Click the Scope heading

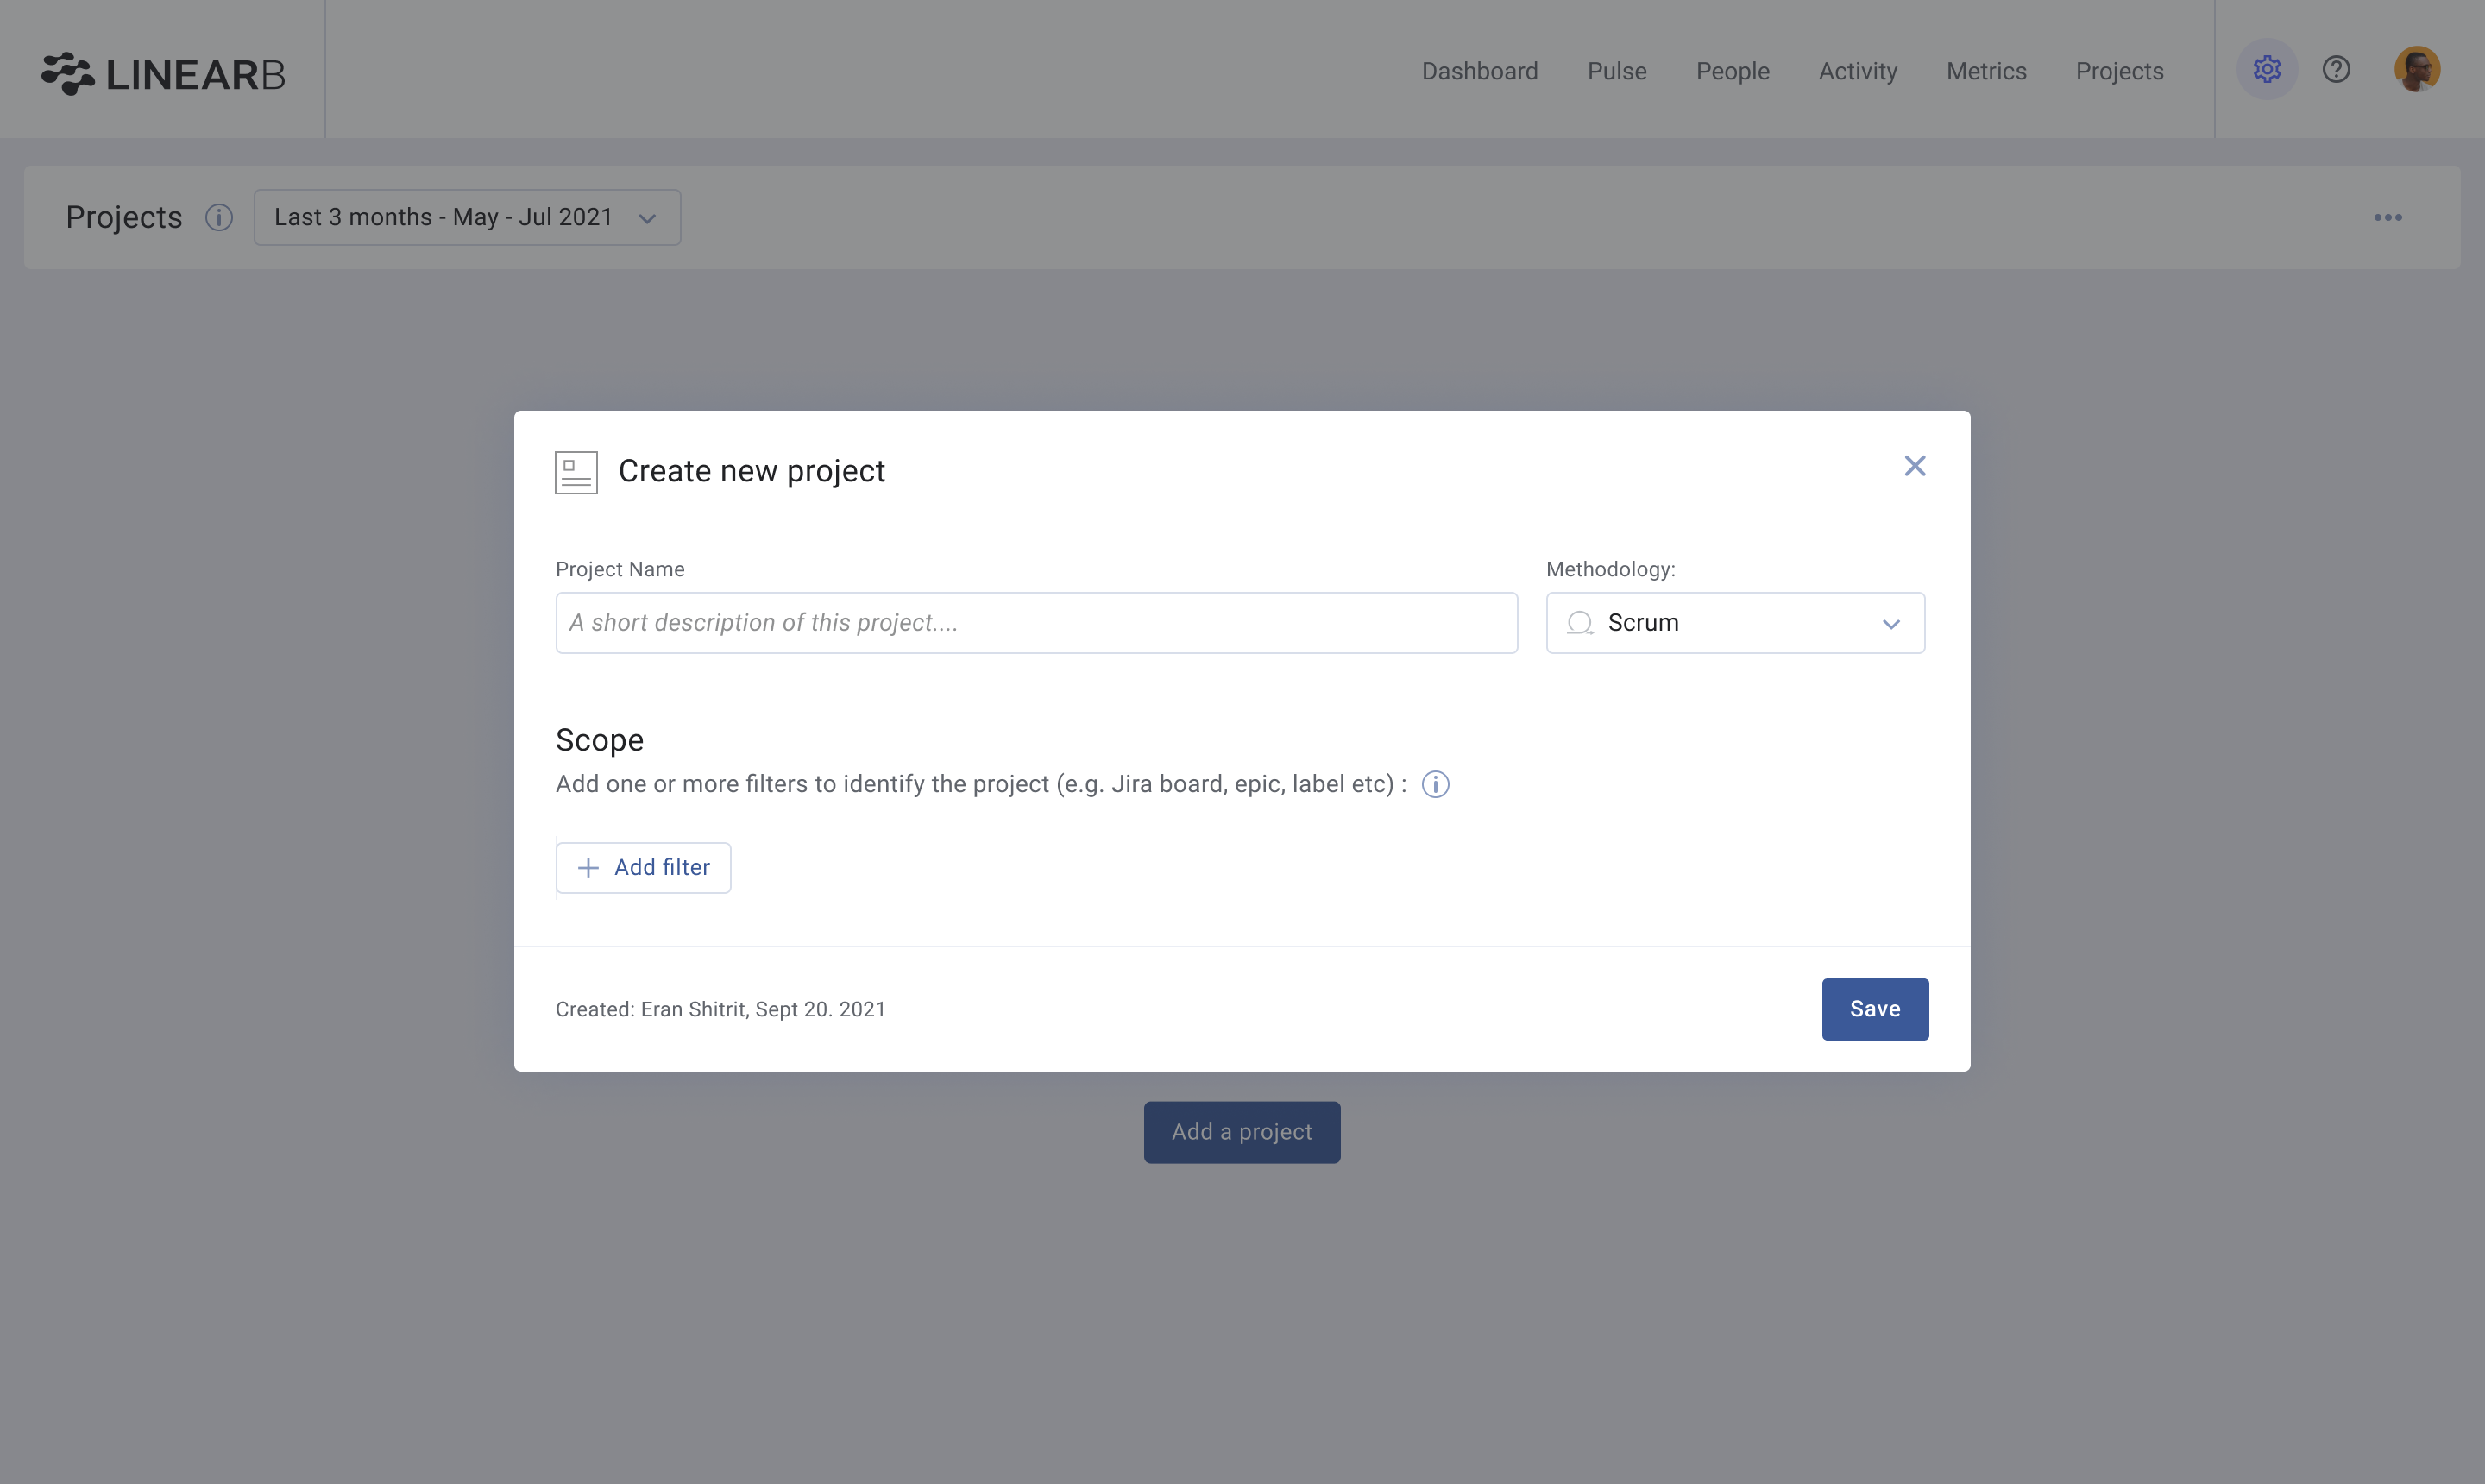point(599,740)
